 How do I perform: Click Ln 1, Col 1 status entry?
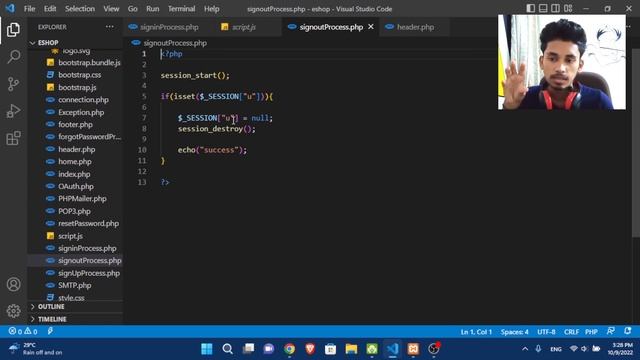coord(476,332)
